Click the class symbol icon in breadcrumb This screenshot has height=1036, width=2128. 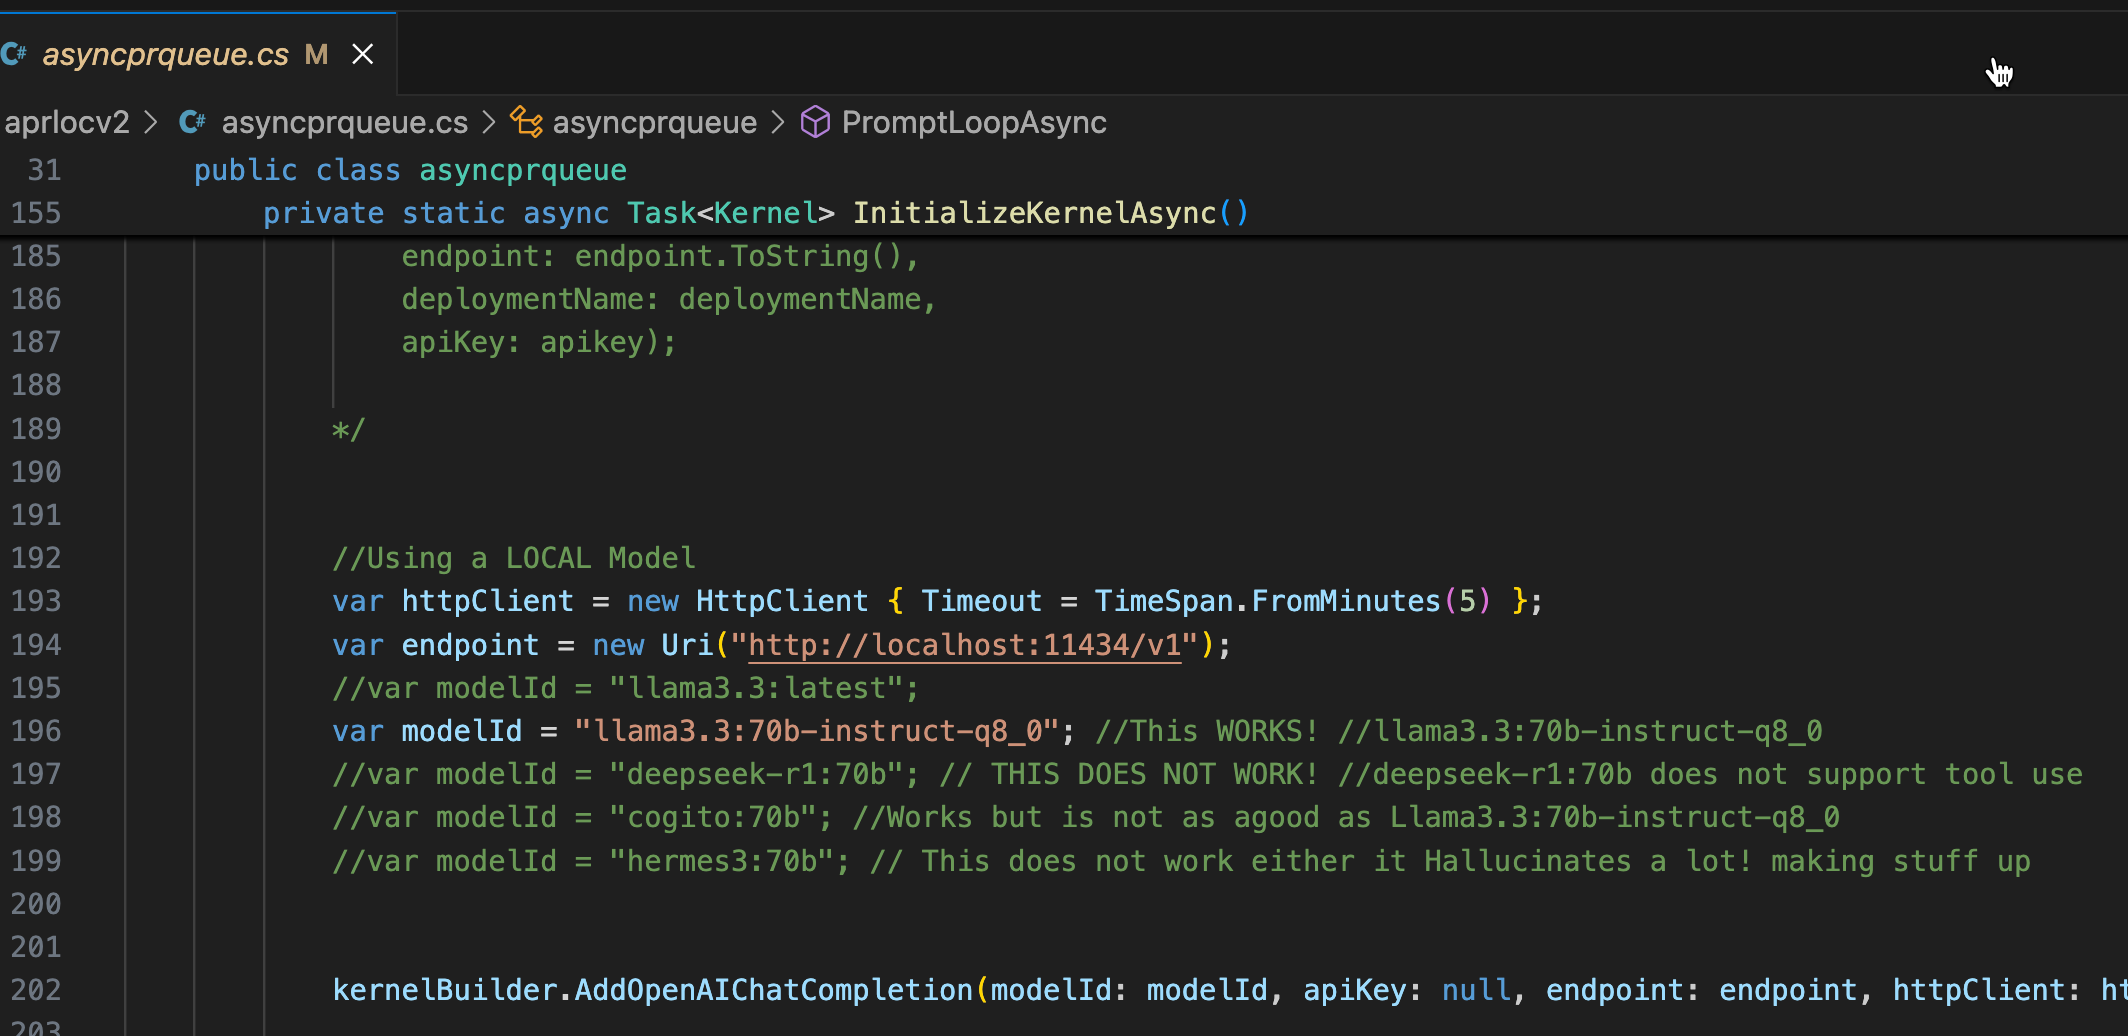pyautogui.click(x=526, y=122)
